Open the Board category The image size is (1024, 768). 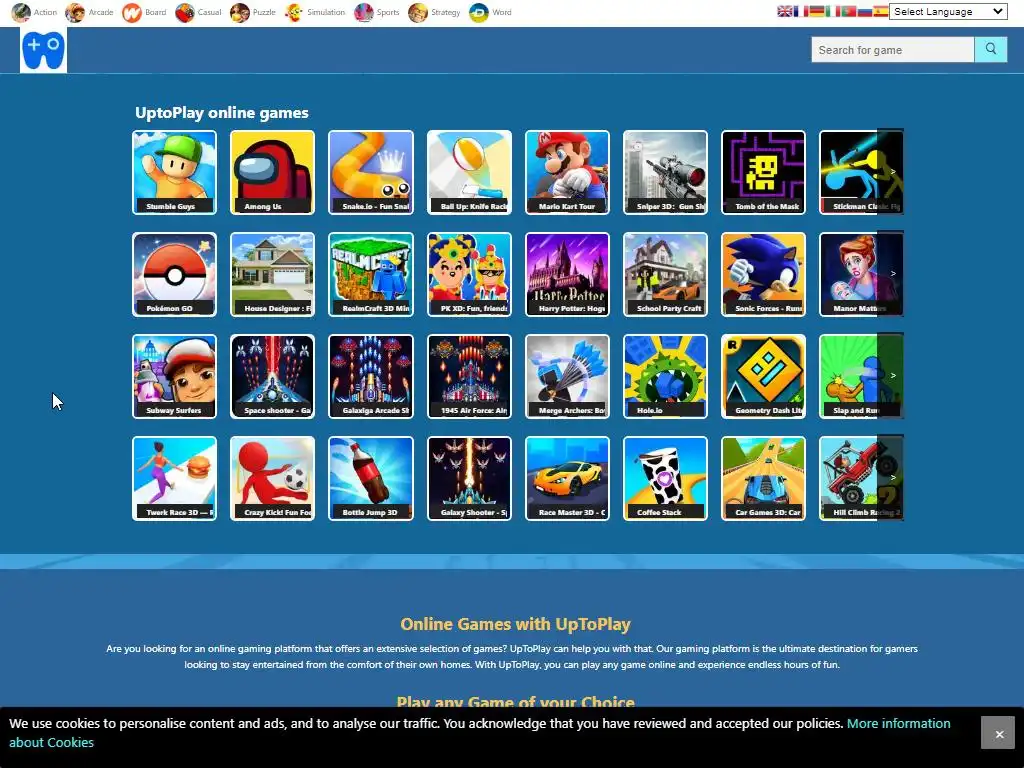tap(144, 12)
